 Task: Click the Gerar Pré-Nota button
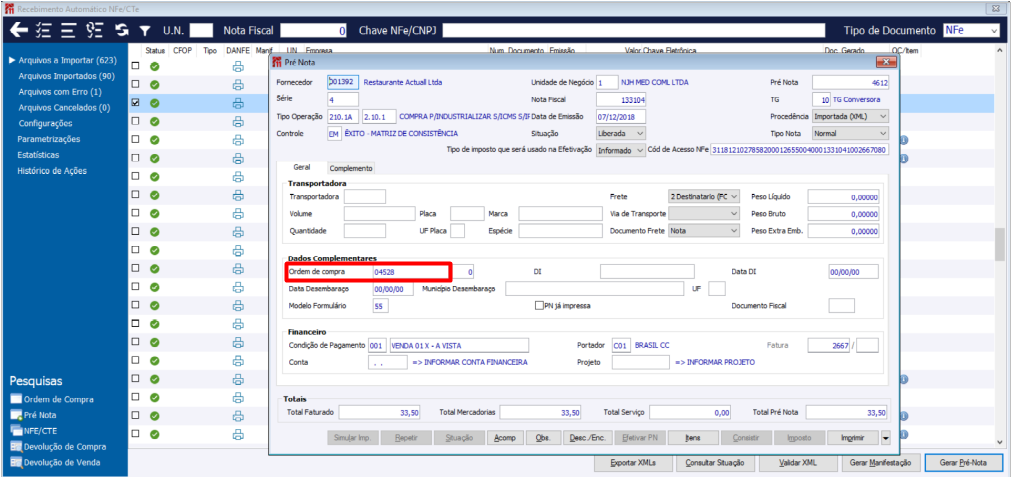coord(964,462)
